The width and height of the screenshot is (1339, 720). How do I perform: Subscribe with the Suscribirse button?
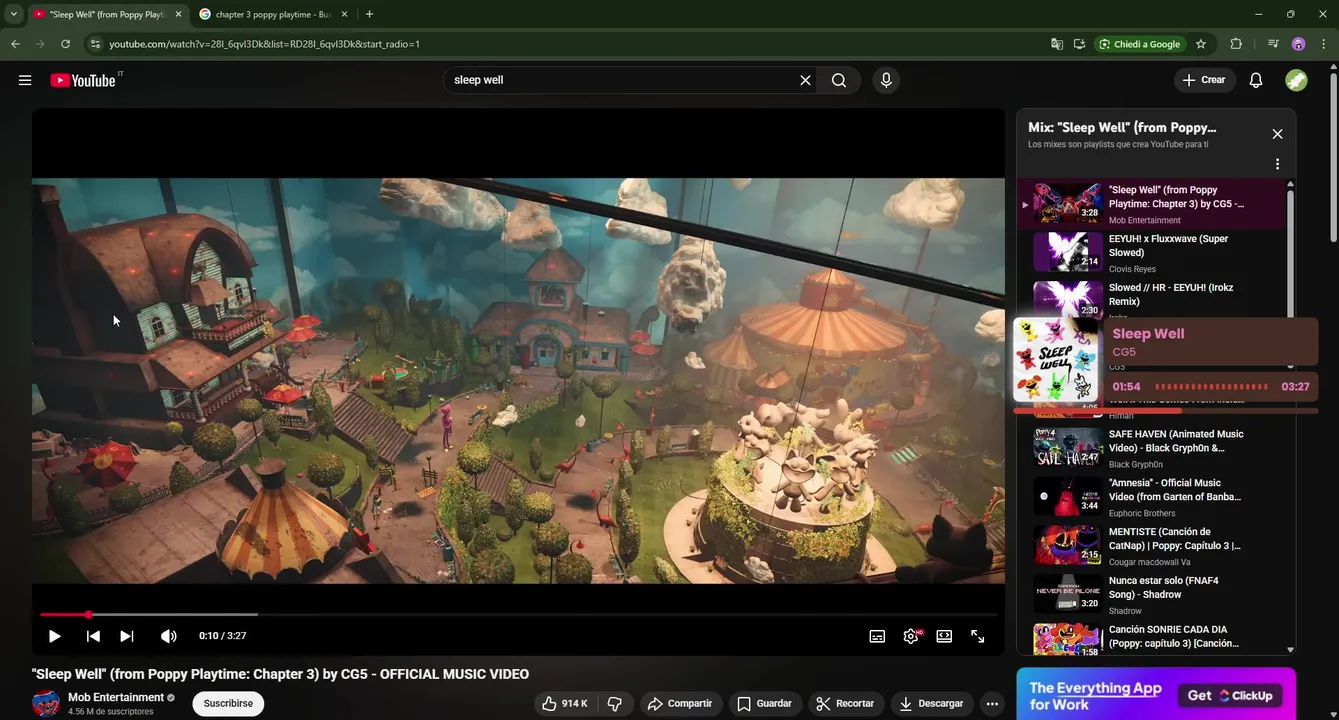point(228,704)
